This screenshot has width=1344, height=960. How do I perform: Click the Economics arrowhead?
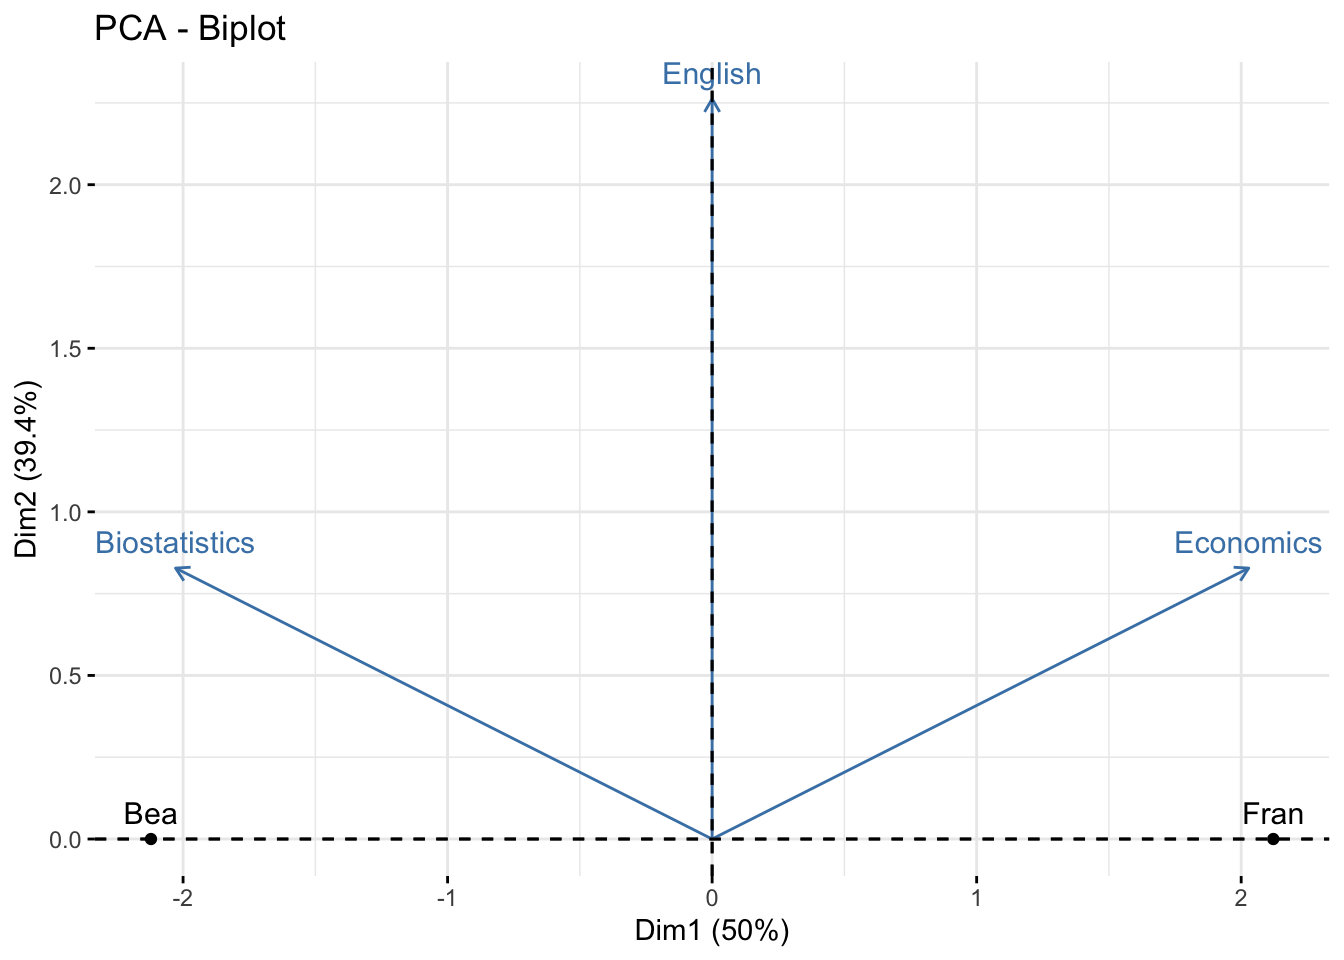pyautogui.click(x=1247, y=569)
